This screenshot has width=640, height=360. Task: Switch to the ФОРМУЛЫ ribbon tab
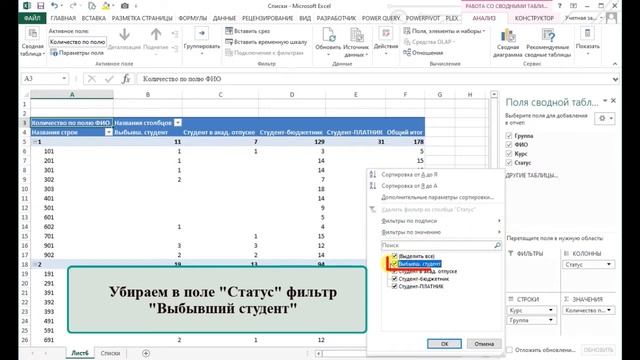[193, 18]
